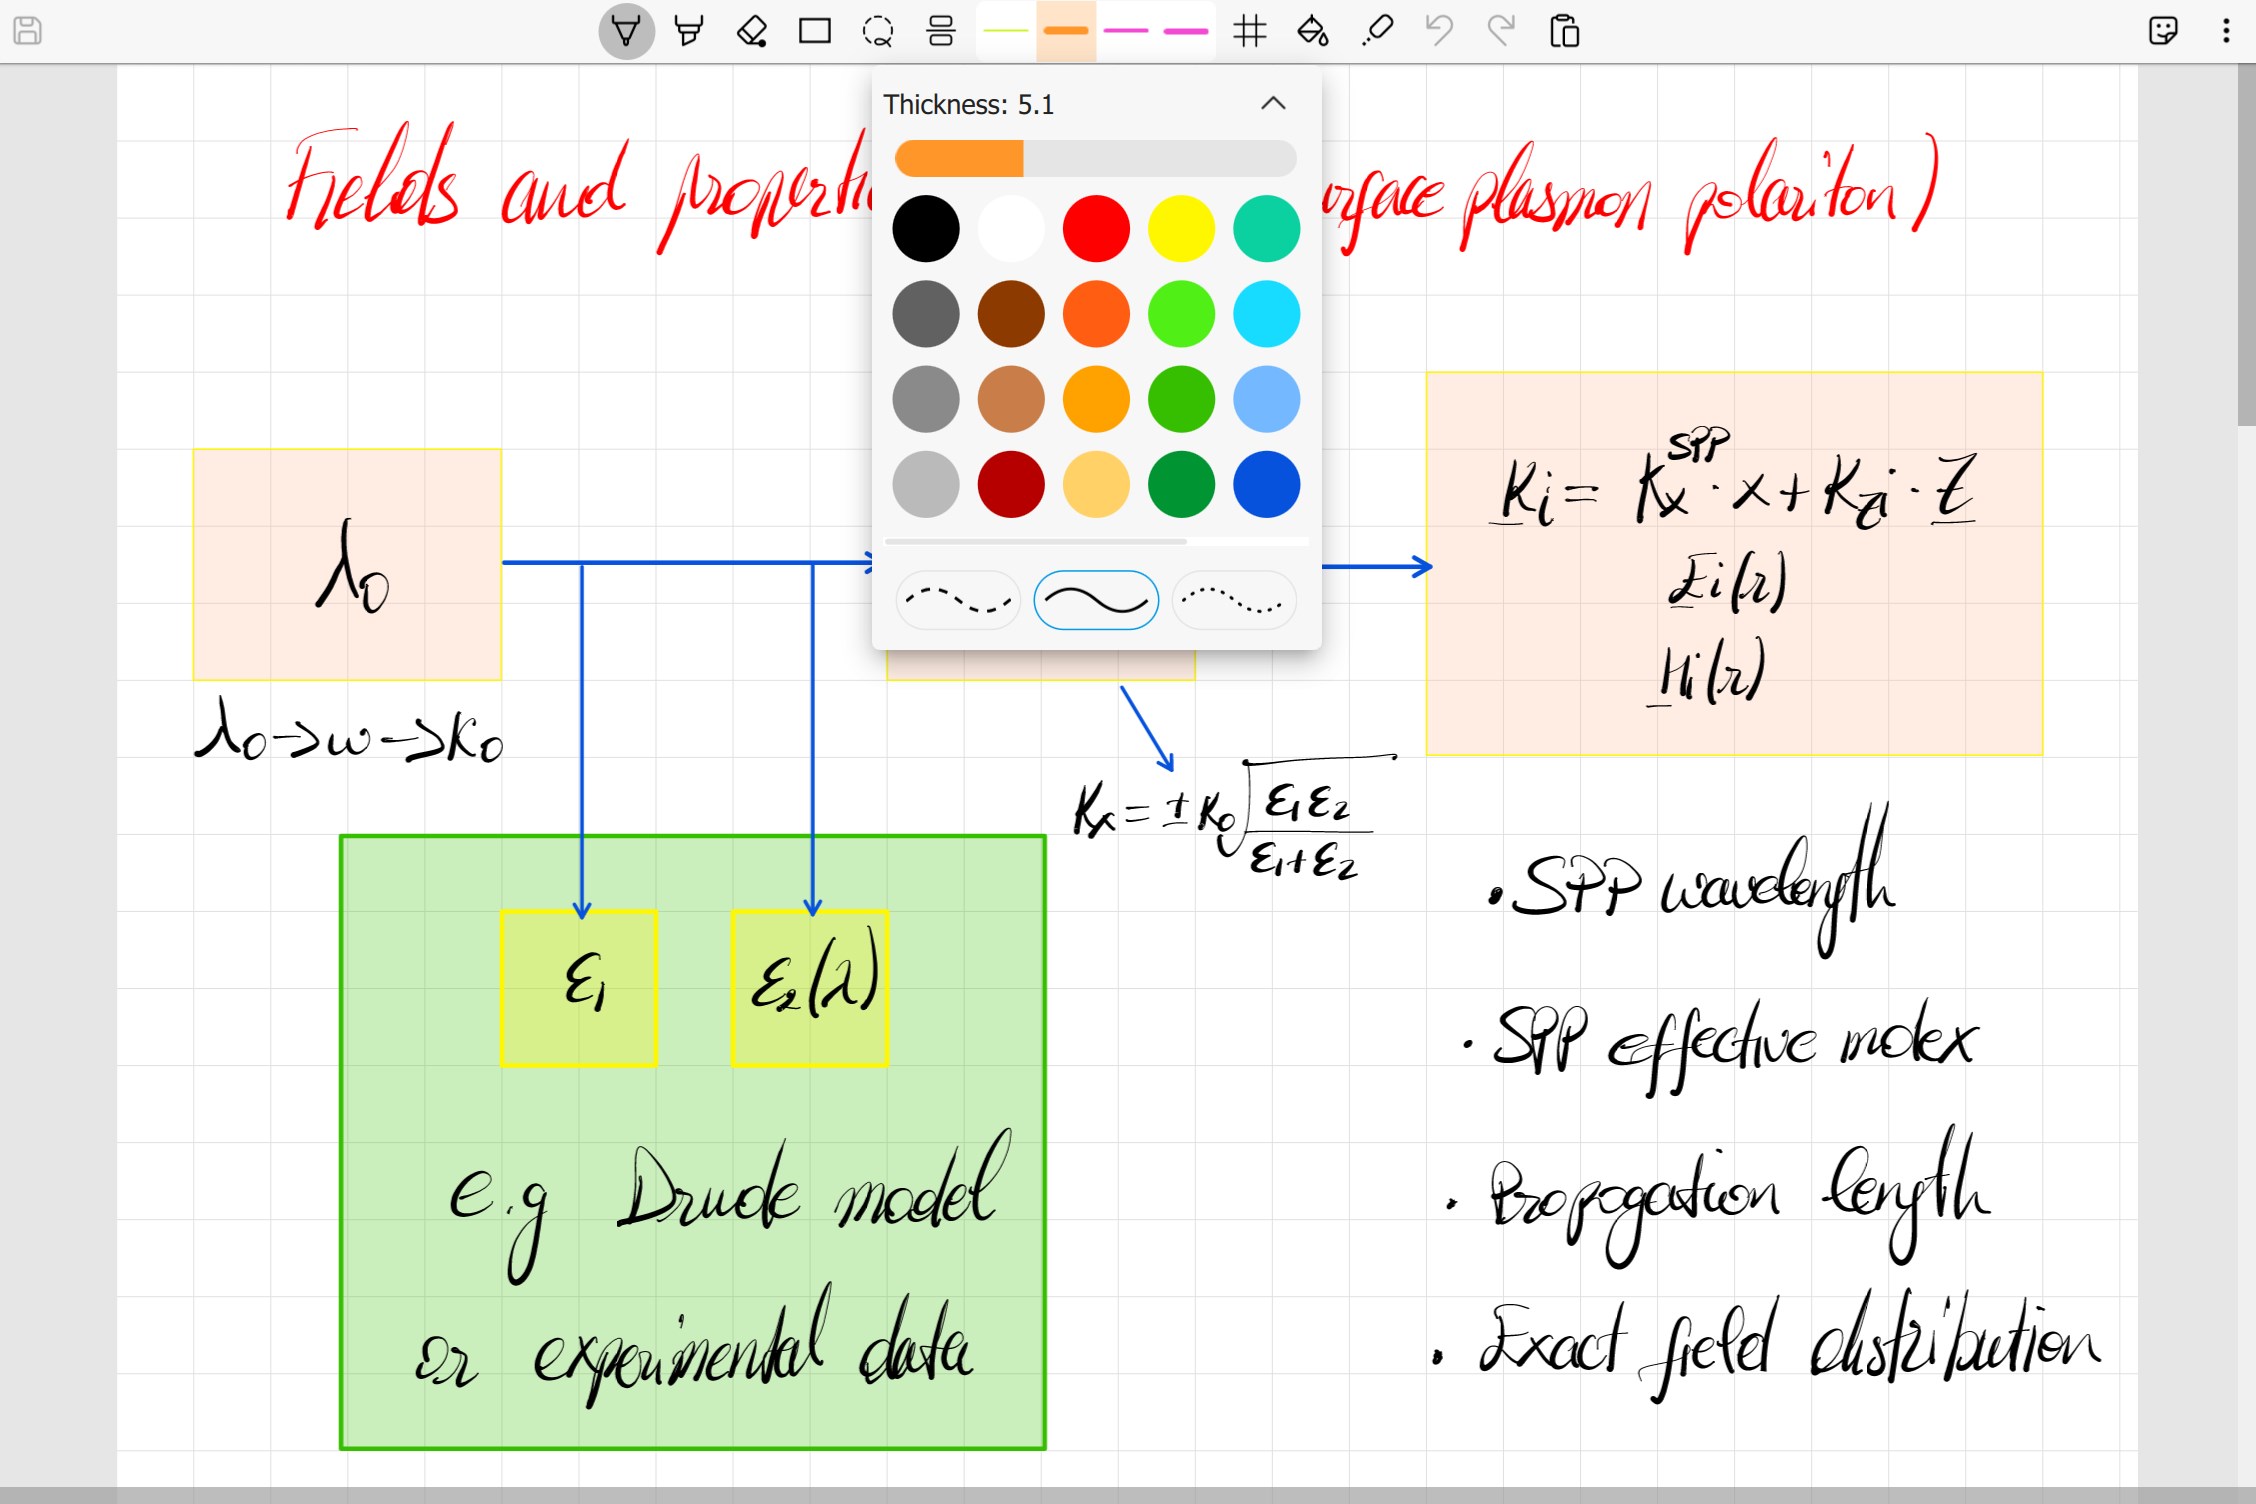This screenshot has width=2256, height=1504.
Task: Select the rectangle shape tool
Action: coord(815,31)
